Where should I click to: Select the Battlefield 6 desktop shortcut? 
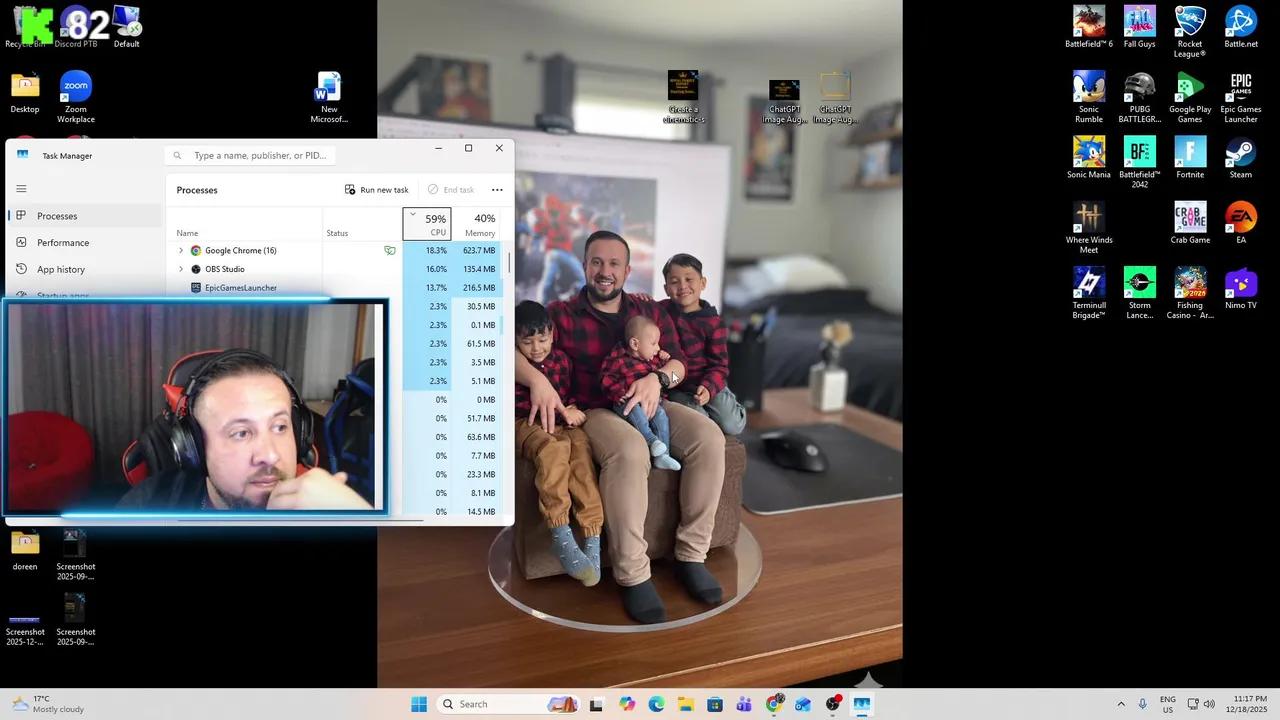tap(1089, 26)
